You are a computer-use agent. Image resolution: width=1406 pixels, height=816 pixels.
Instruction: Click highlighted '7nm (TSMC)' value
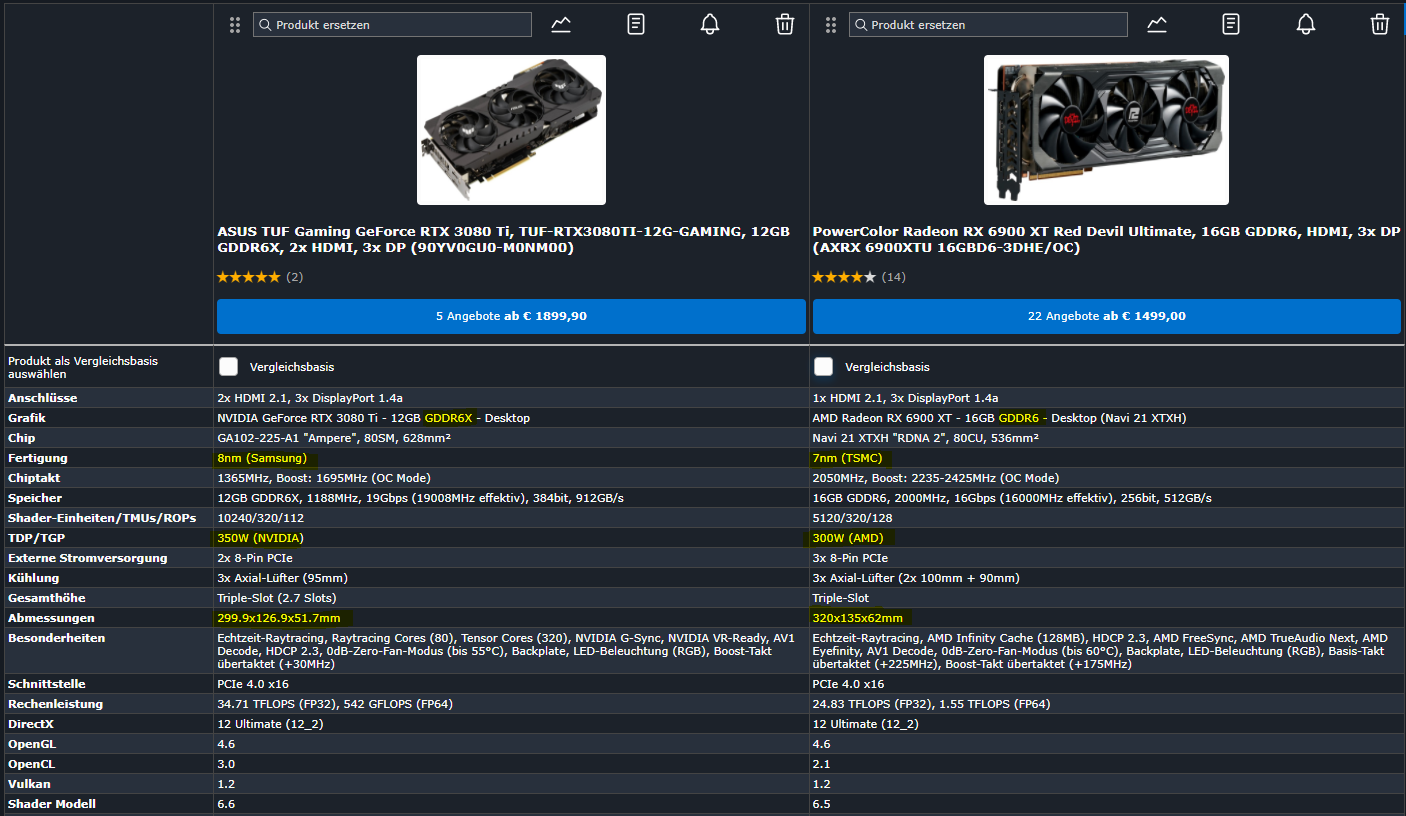pos(846,458)
